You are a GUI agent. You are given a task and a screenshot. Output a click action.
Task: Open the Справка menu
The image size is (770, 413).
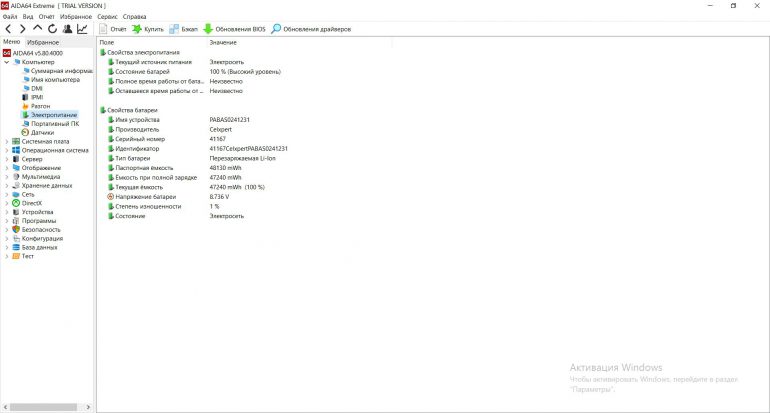(x=135, y=16)
